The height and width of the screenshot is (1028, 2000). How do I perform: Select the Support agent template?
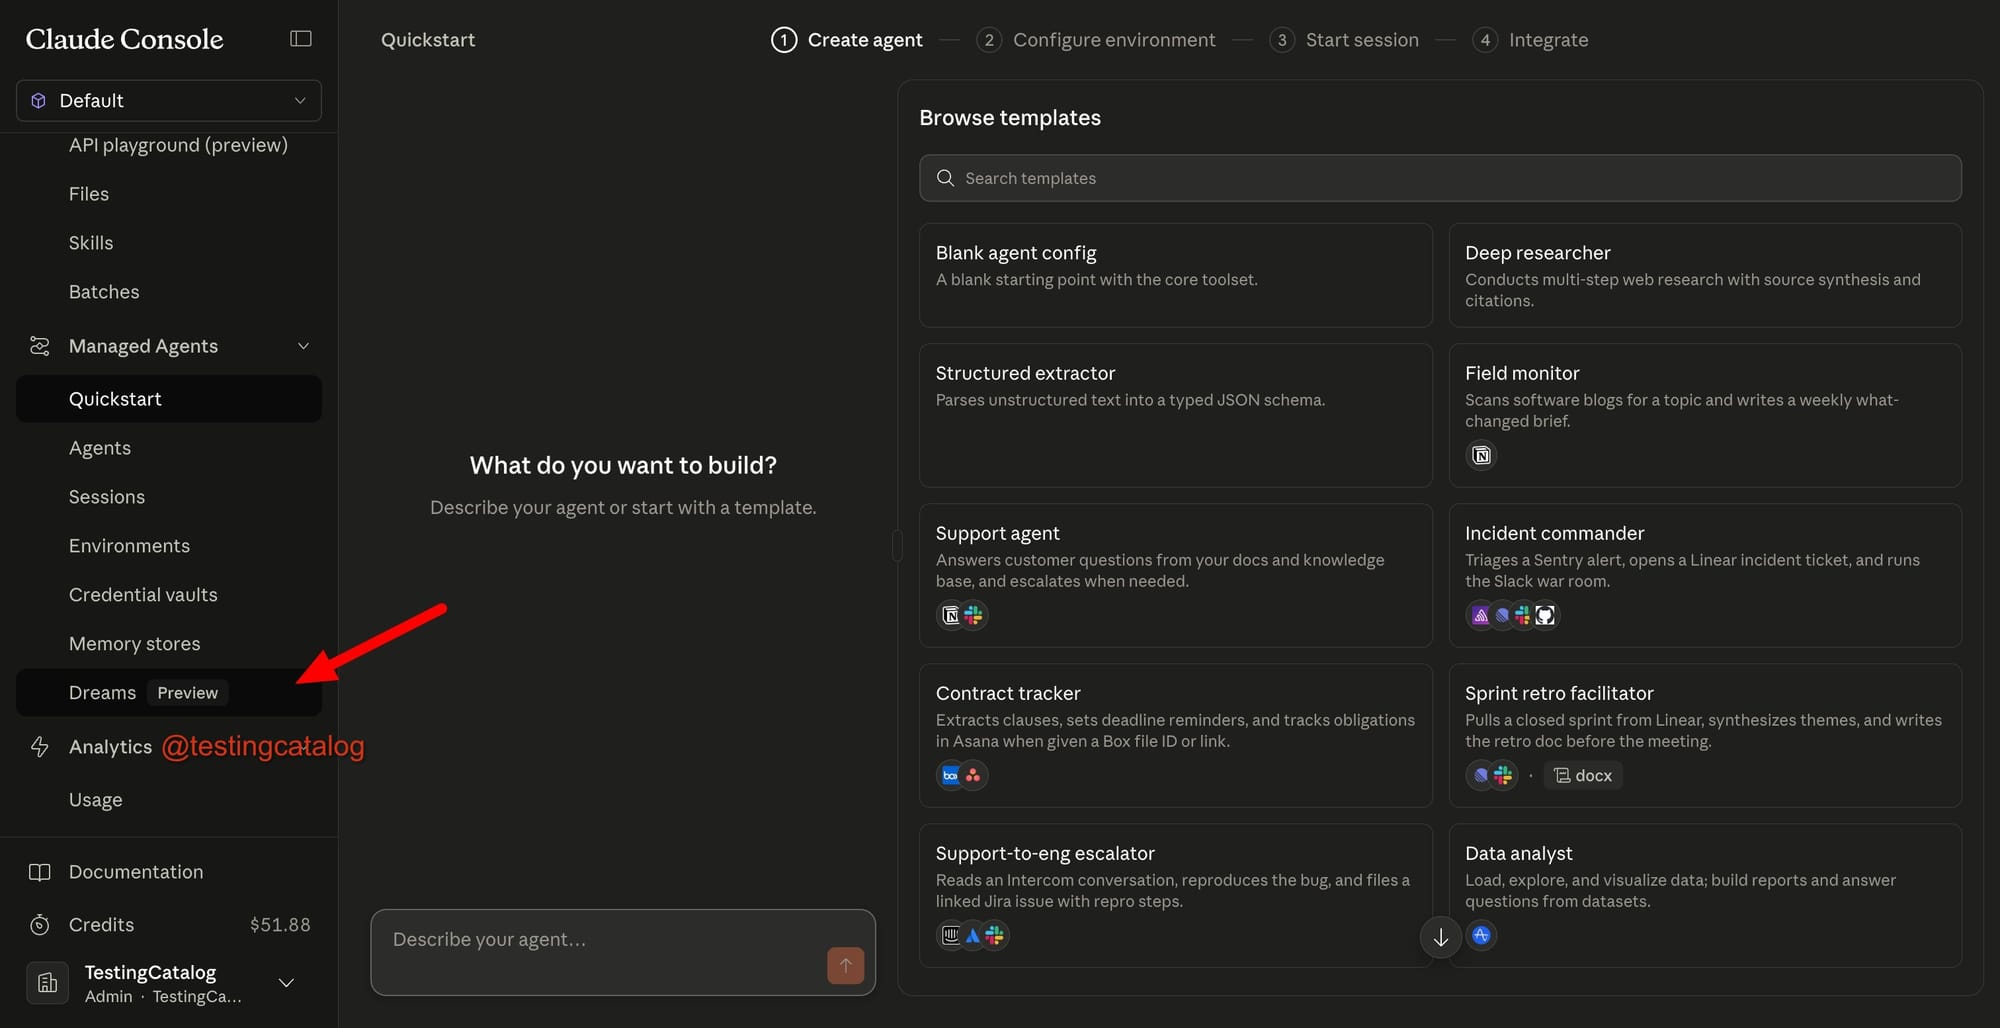[x=1175, y=576]
